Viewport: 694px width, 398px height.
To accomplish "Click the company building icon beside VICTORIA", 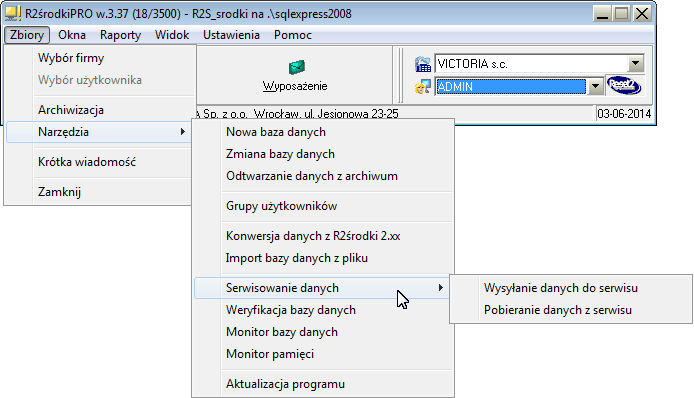I will point(423,64).
